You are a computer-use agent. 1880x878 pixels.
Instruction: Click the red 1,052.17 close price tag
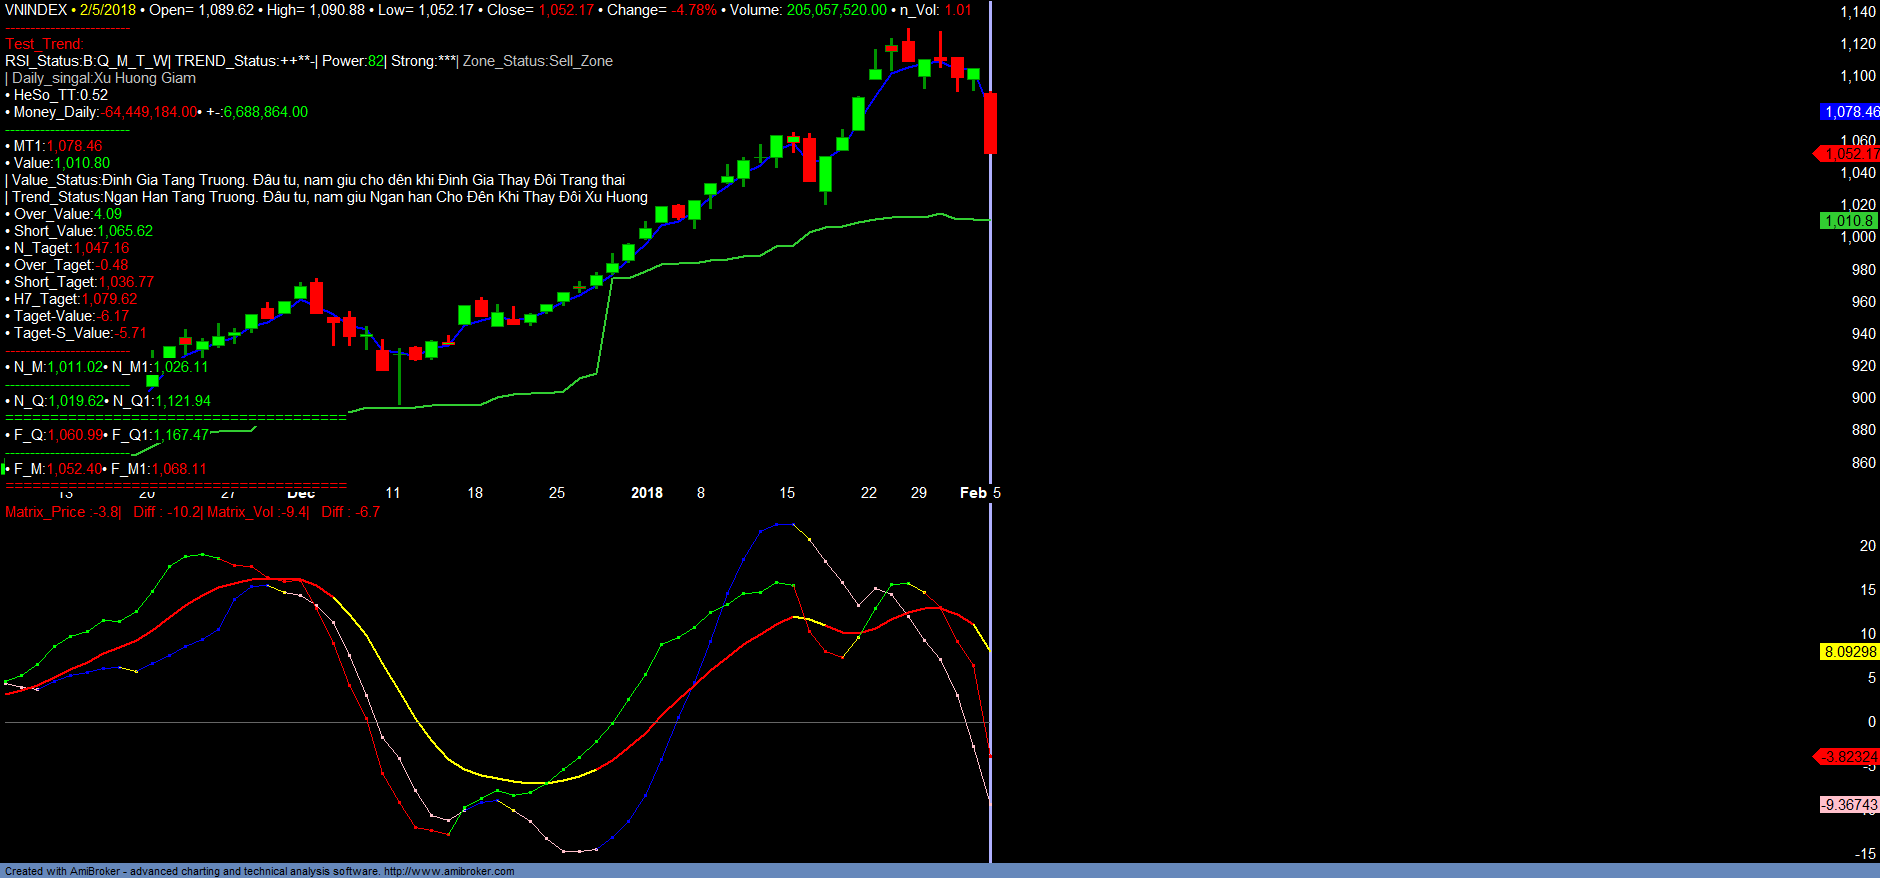pos(1850,153)
